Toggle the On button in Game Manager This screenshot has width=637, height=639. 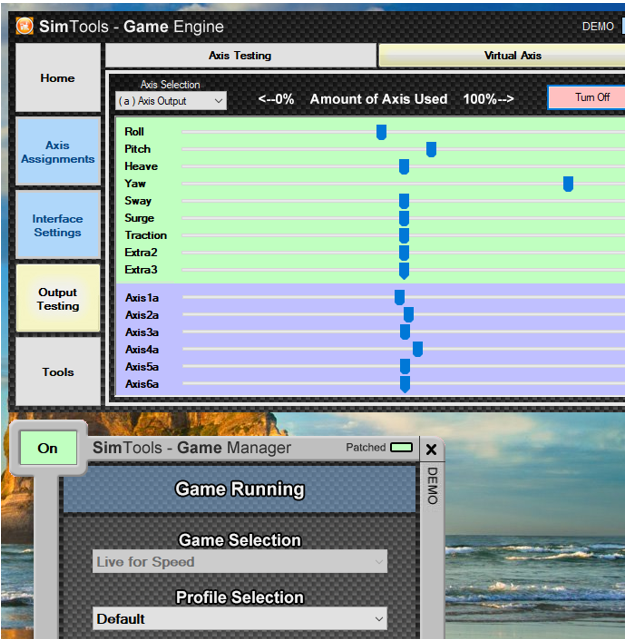pyautogui.click(x=48, y=448)
